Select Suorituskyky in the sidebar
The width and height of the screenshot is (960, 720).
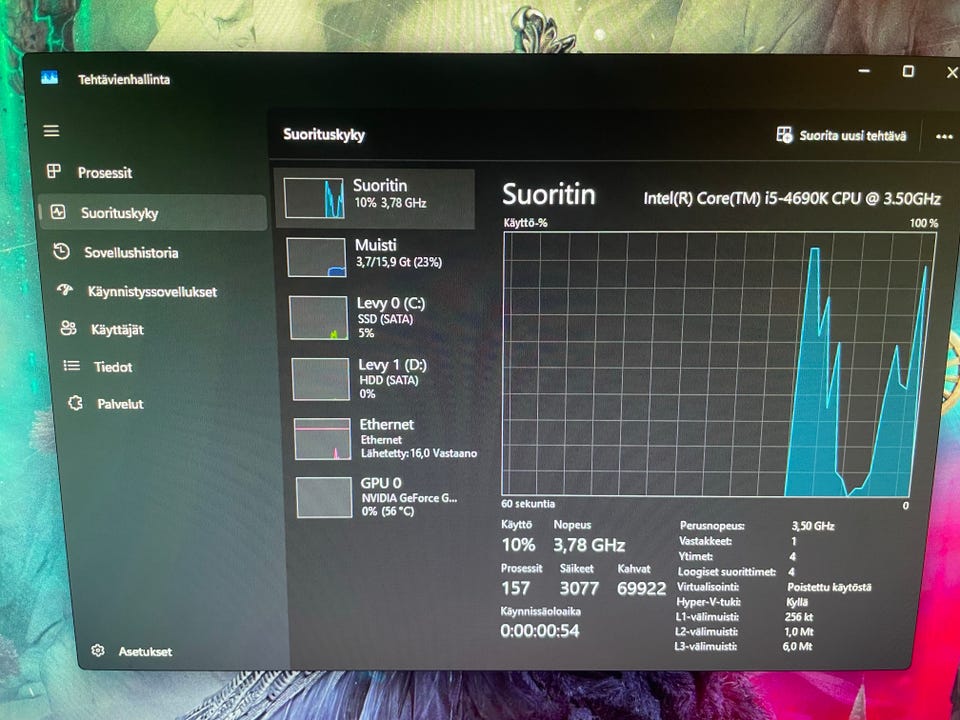pyautogui.click(x=152, y=212)
